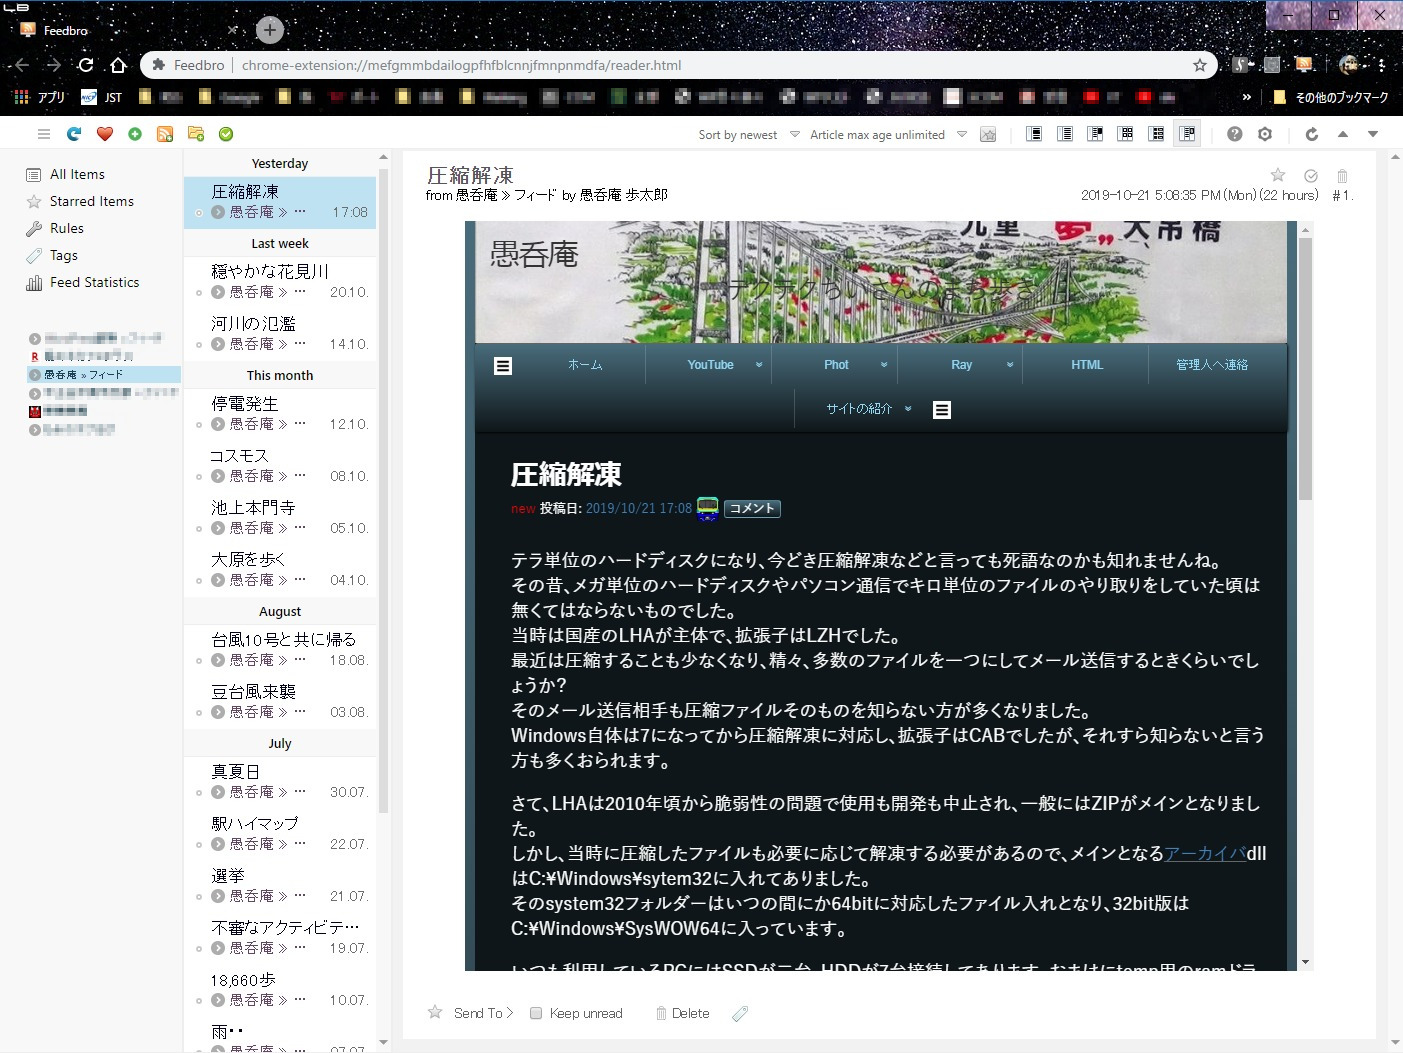Viewport: 1403px width, 1053px height.
Task: Toggle the starred-only filter button in toolbar
Action: pos(988,135)
